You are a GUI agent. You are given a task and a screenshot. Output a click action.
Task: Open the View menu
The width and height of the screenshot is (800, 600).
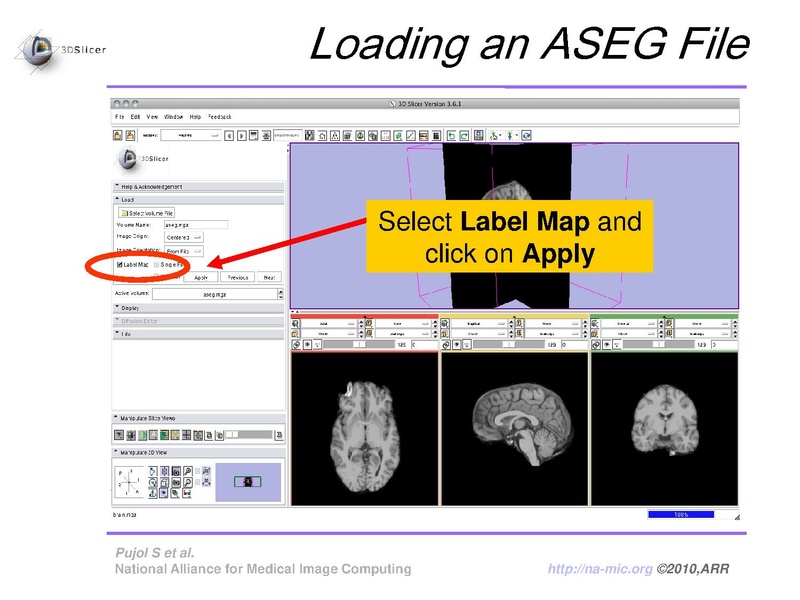click(152, 117)
